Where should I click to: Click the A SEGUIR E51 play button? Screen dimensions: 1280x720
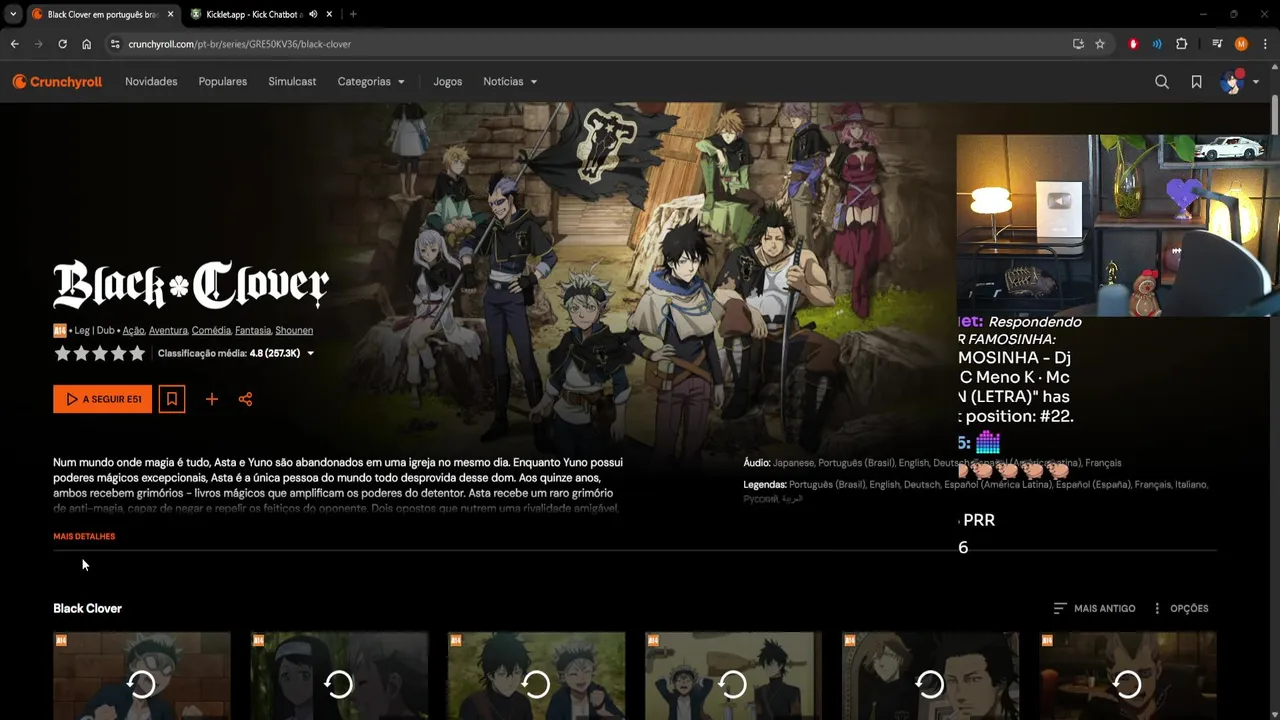pos(103,399)
